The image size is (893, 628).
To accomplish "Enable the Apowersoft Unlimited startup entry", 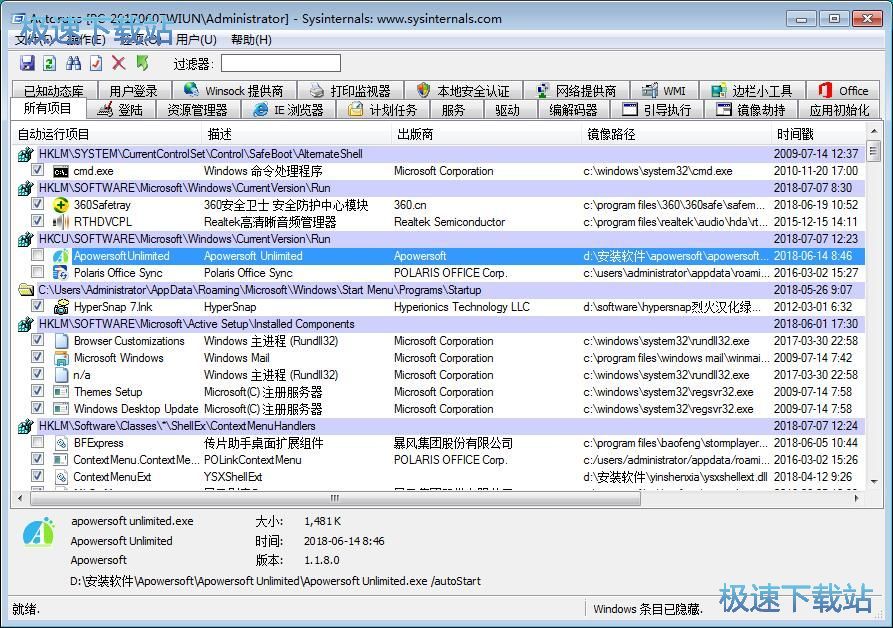I will point(38,255).
